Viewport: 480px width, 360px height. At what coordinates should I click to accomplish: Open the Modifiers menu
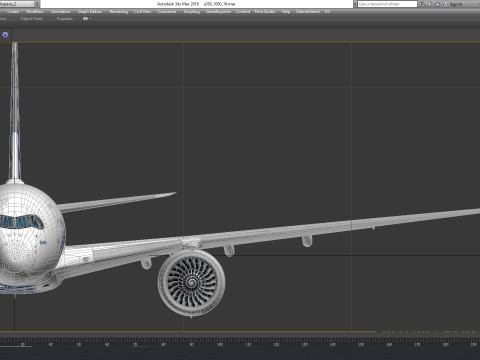point(35,12)
